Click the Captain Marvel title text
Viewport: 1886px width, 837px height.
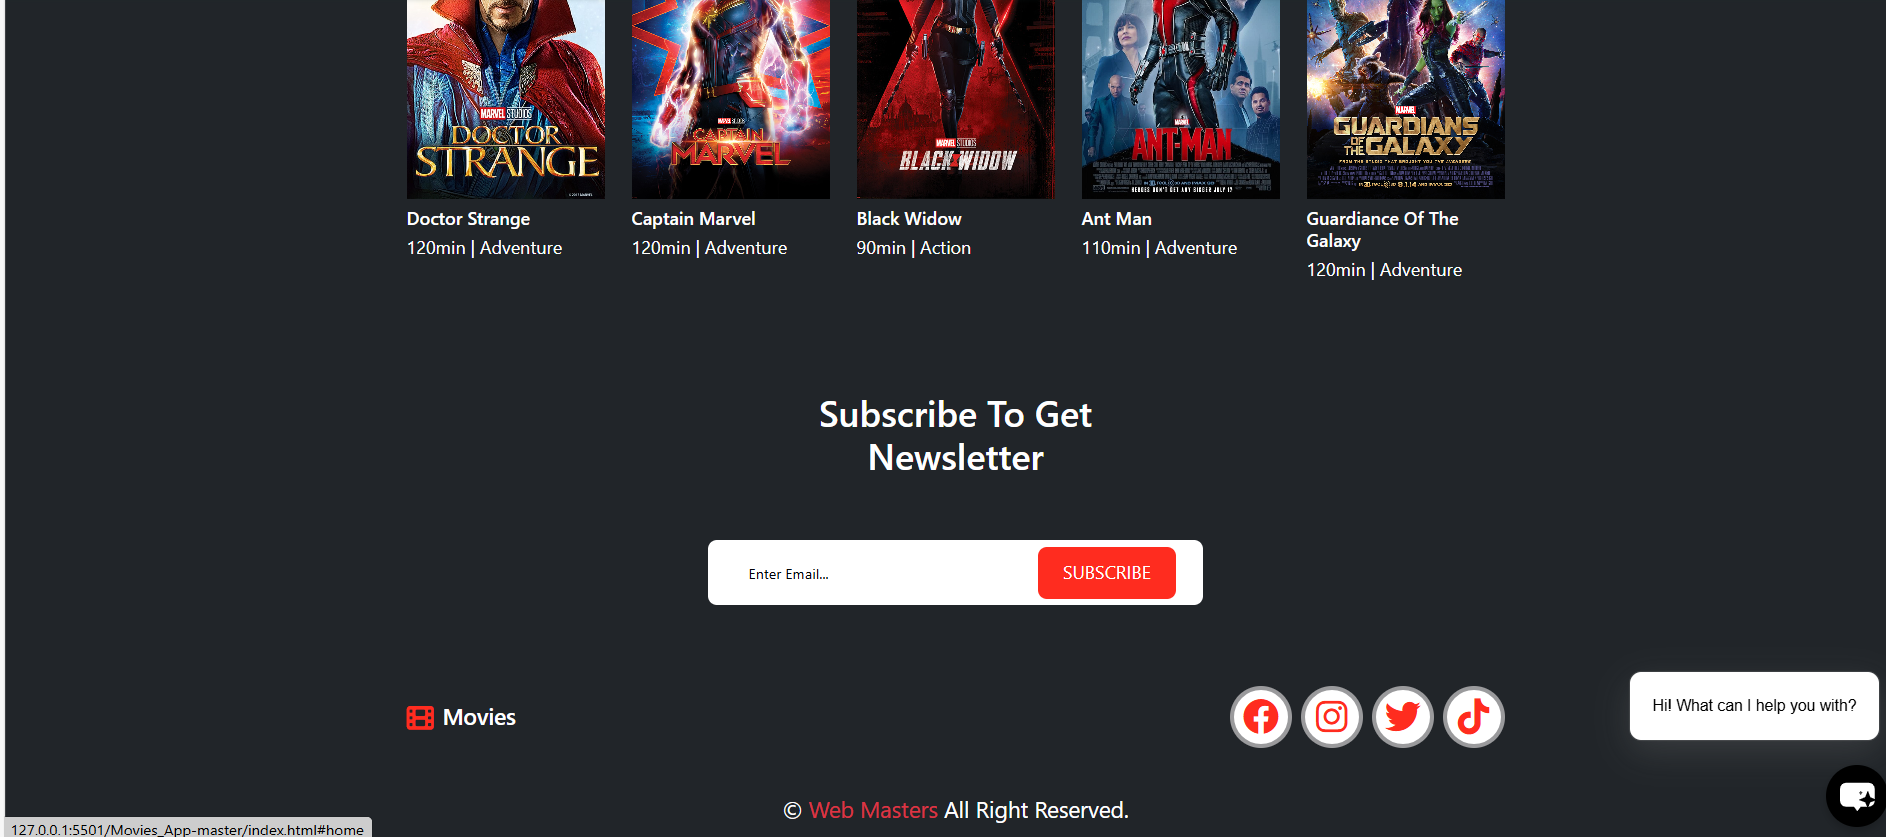[693, 219]
